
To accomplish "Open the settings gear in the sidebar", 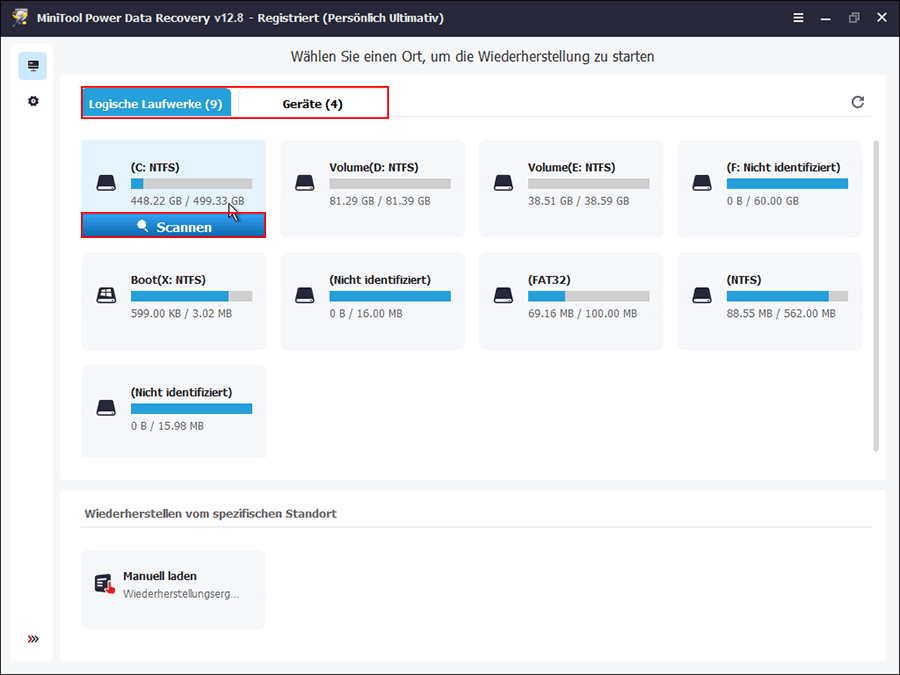I will [x=33, y=100].
